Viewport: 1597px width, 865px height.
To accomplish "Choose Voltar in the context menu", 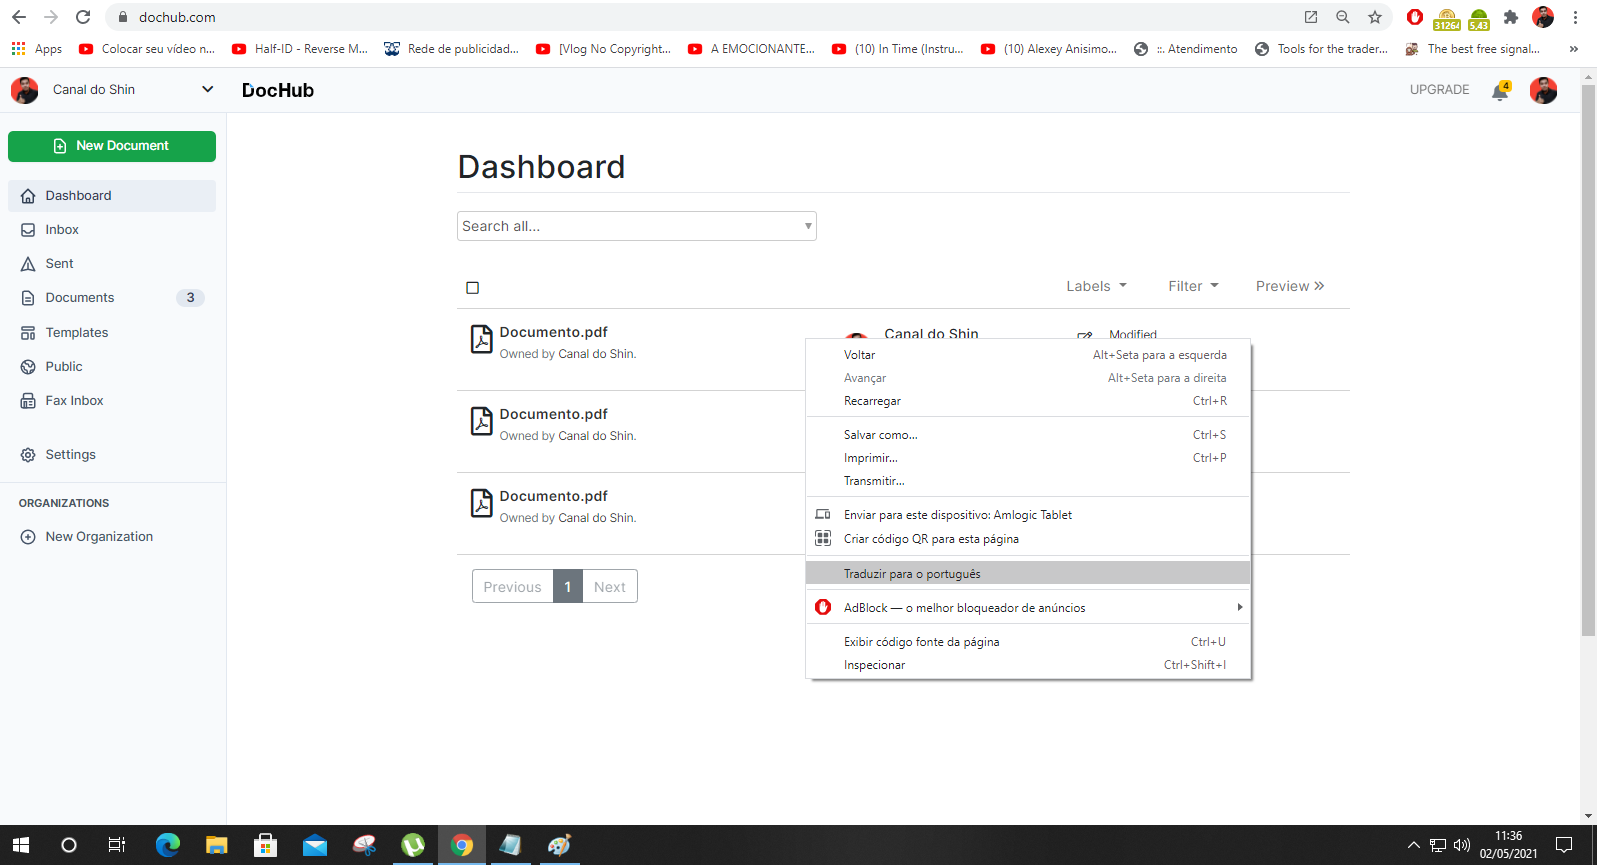I will [1028, 355].
